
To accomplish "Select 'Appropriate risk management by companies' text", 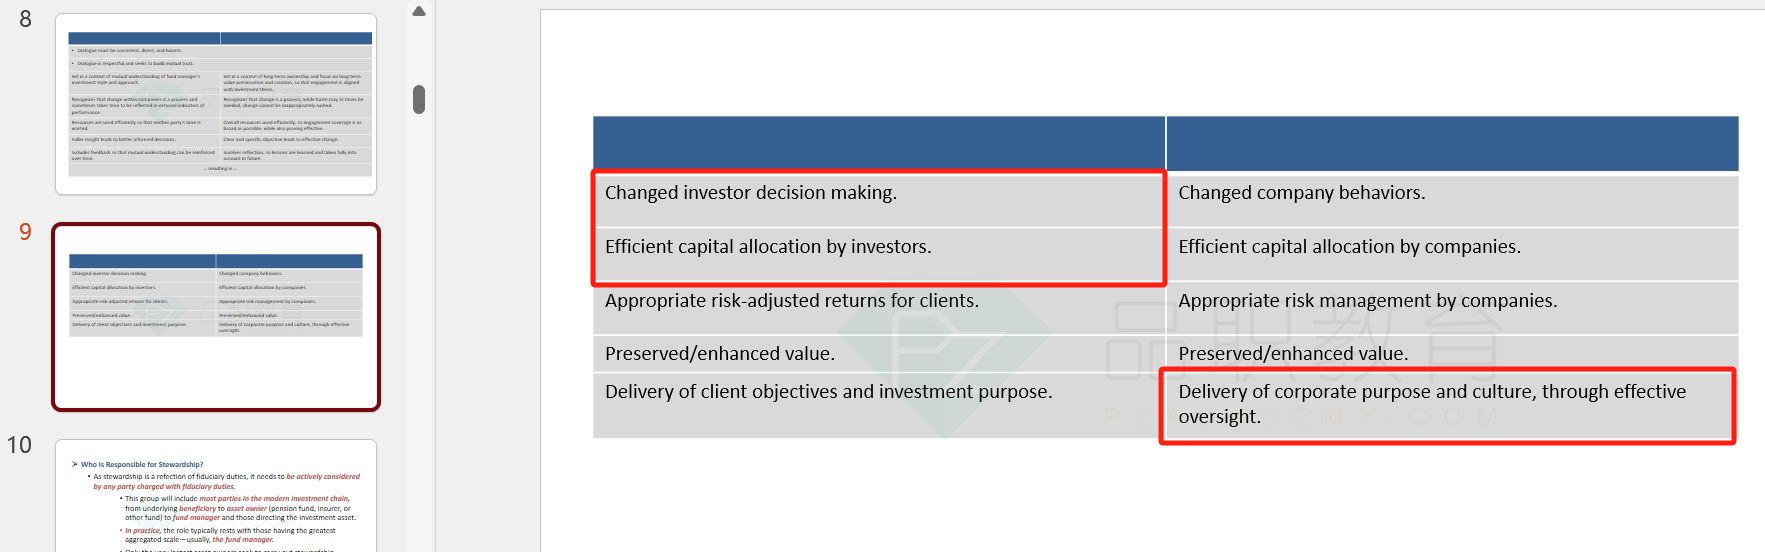I will click(1368, 300).
